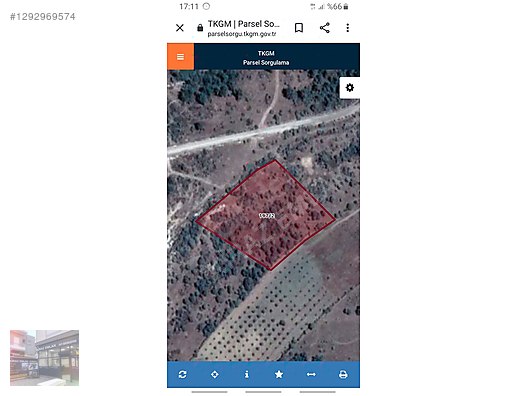The height and width of the screenshot is (396, 528).
Task: Tap the TKGM Parsel Sorgulama header title
Action: pyautogui.click(x=266, y=58)
